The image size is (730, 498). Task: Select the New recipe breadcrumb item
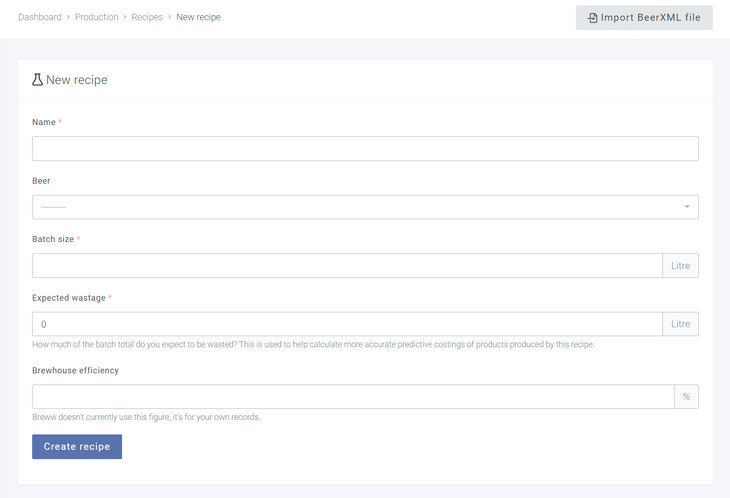coord(199,18)
